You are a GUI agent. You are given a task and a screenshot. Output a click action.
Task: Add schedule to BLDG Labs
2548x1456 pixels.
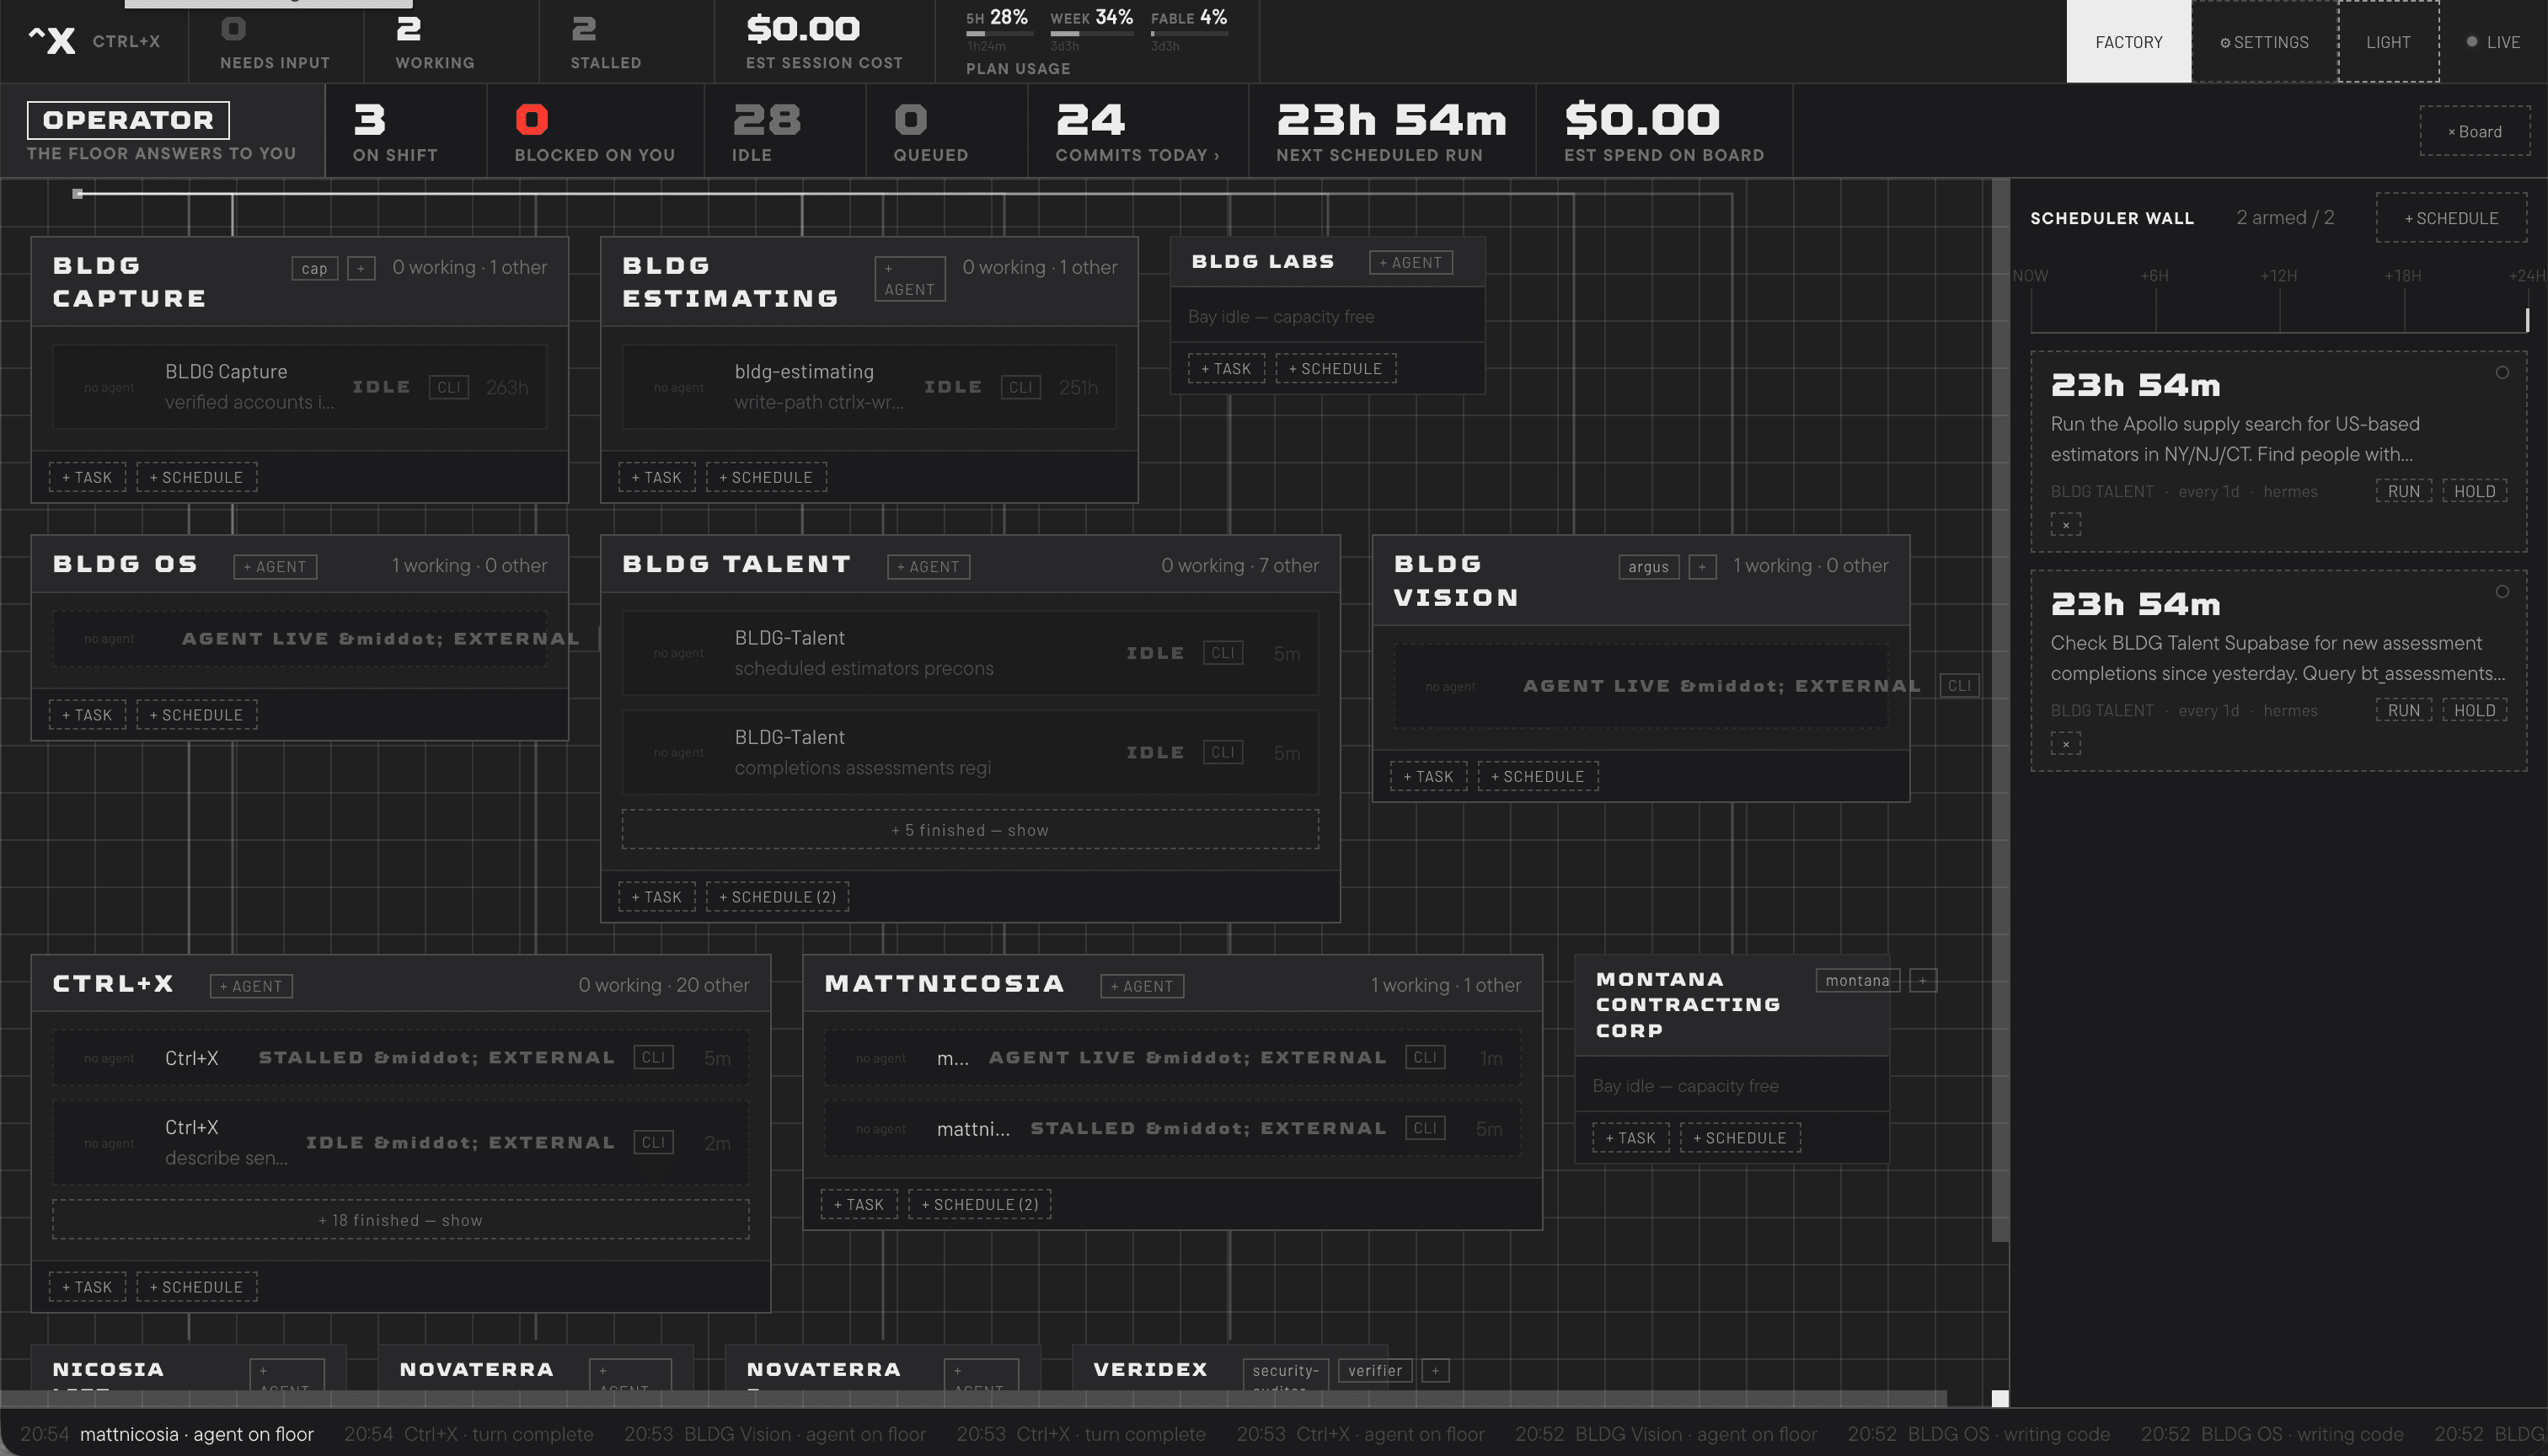(x=1335, y=369)
